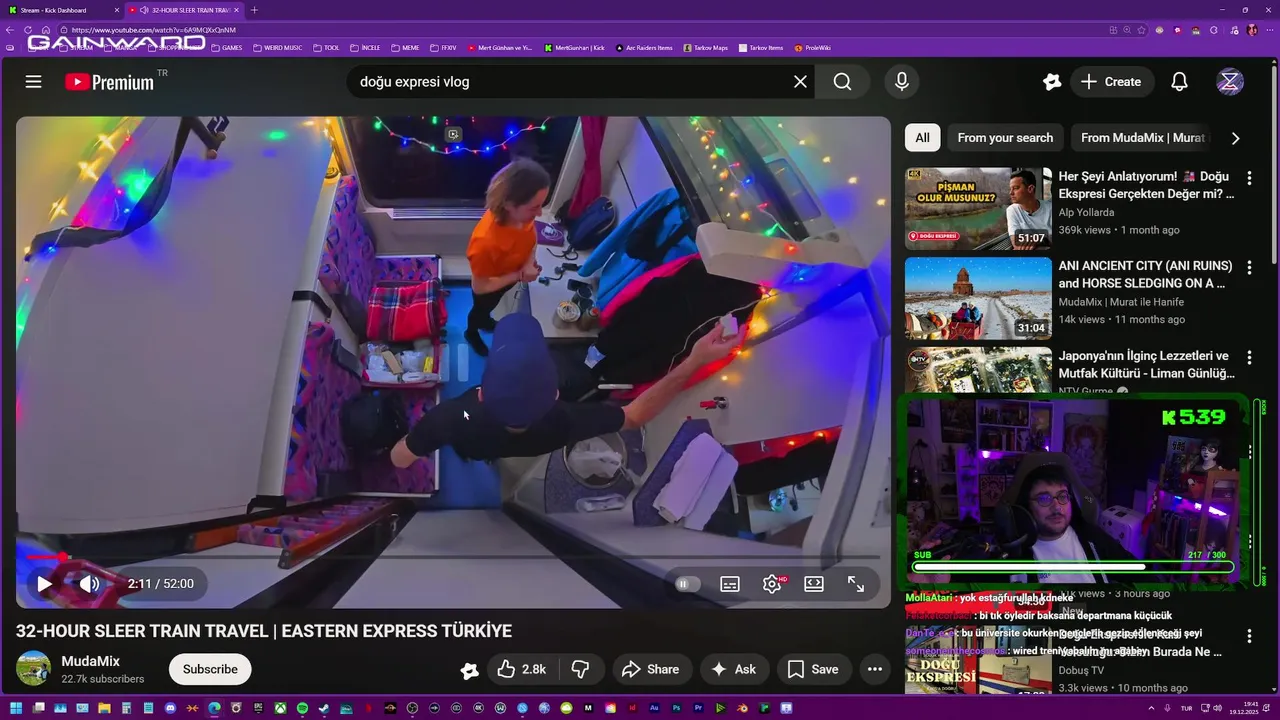Open the Create button
1280x720 pixels.
[1111, 82]
